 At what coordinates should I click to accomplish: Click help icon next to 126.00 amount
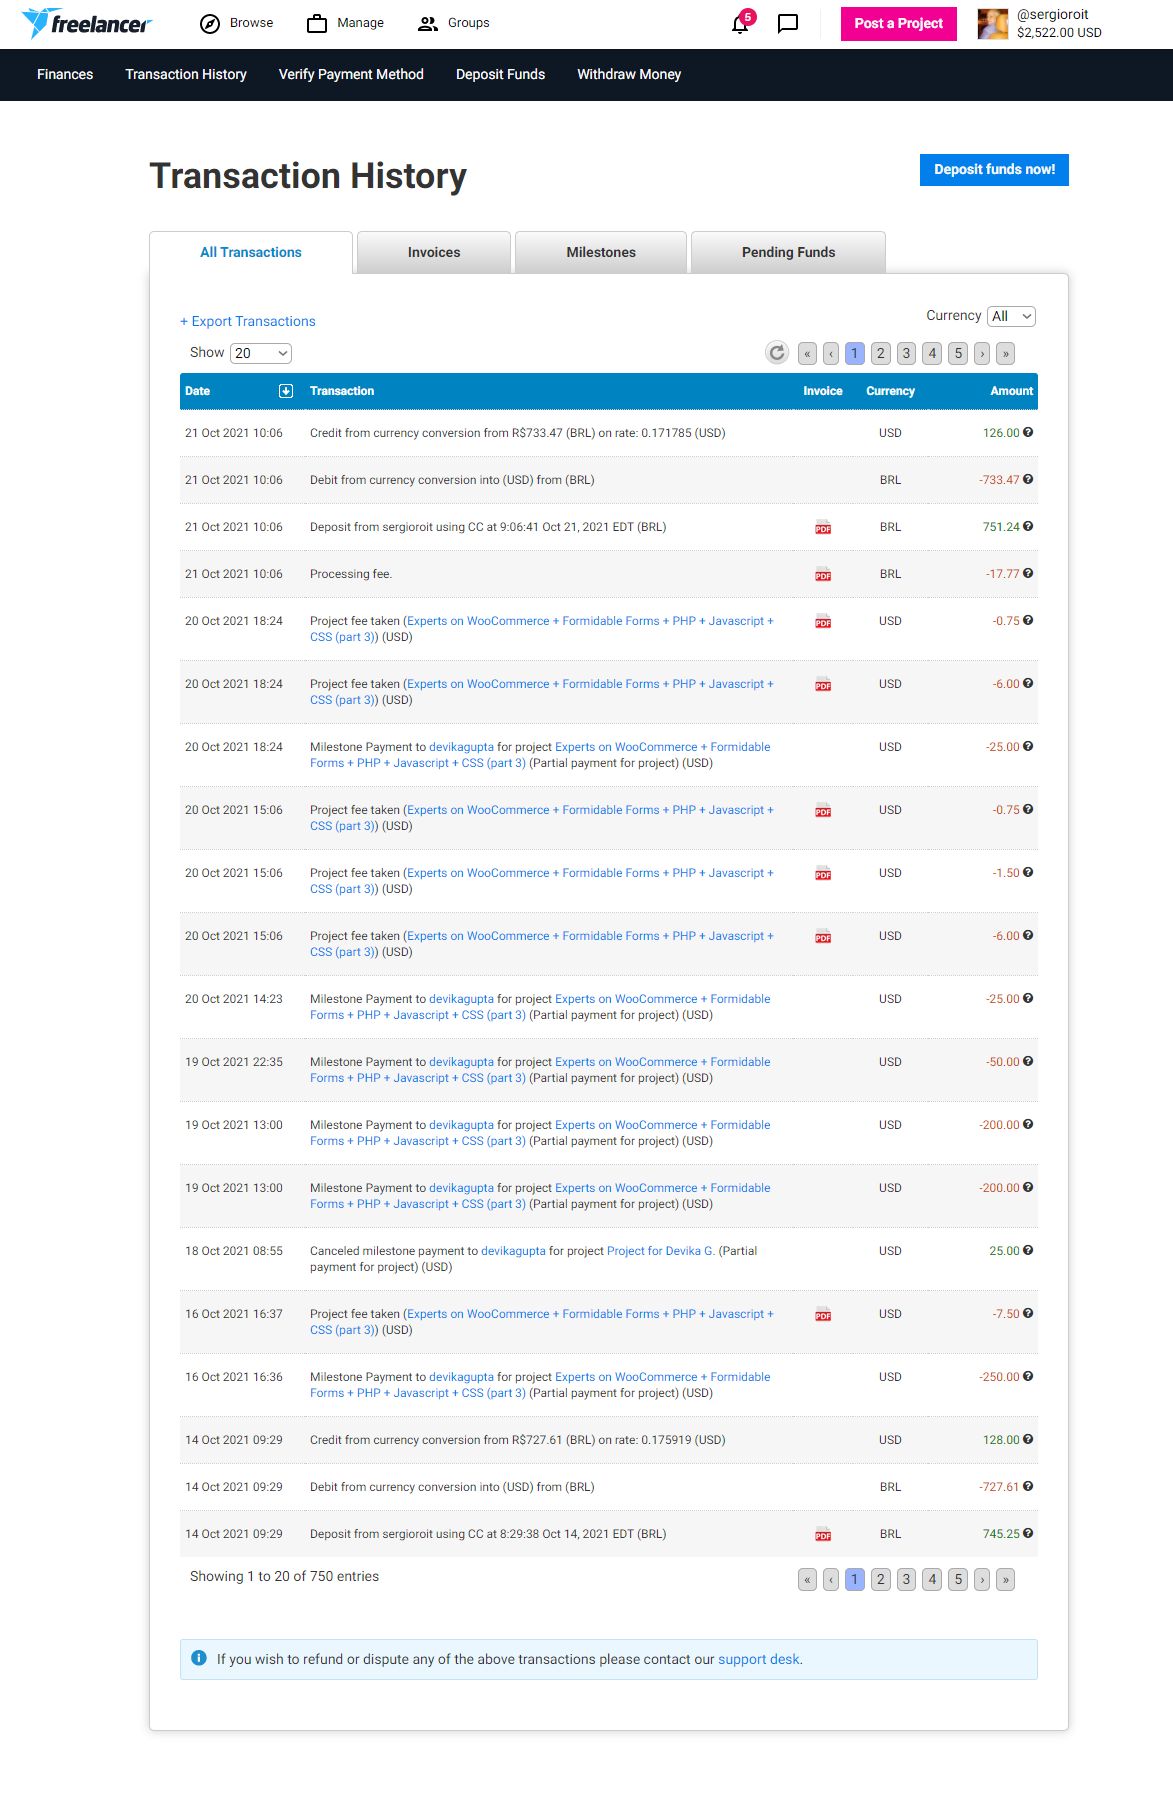click(x=1028, y=432)
